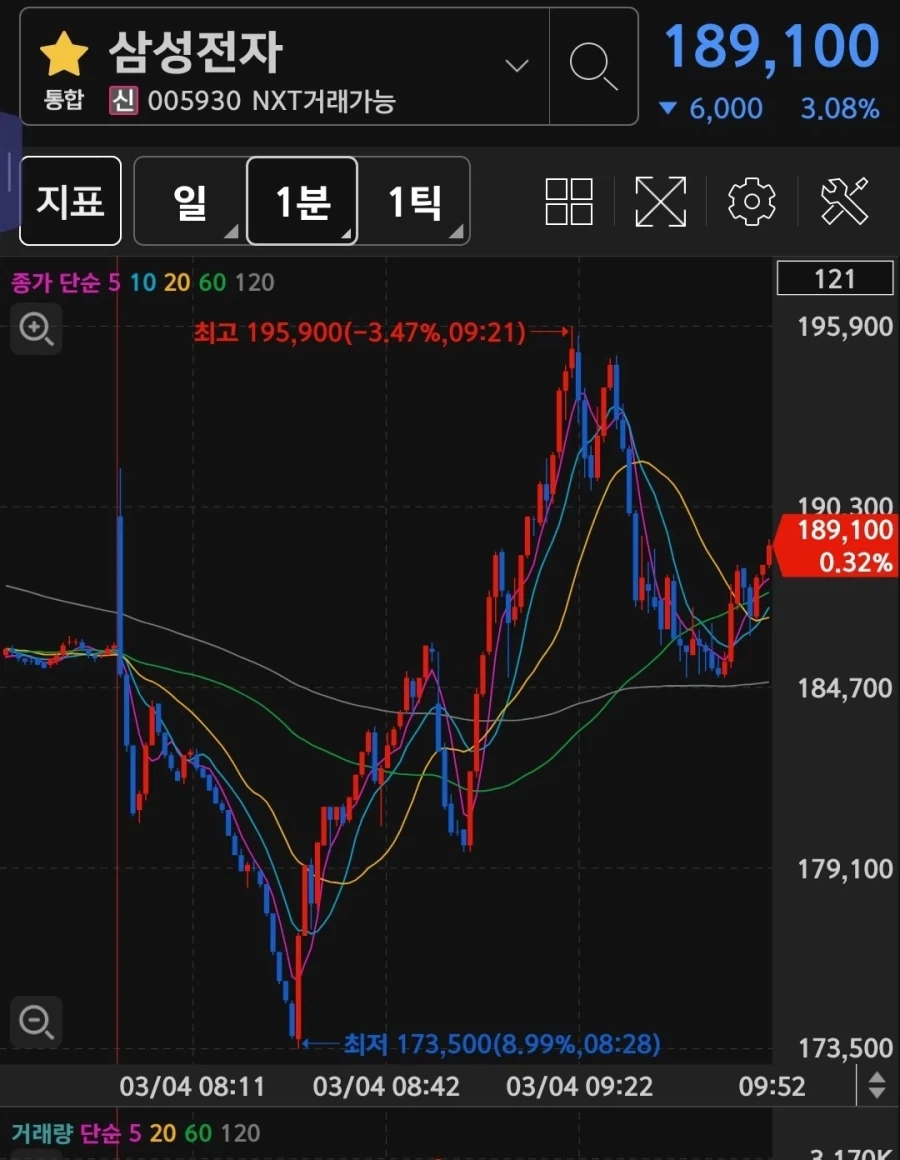This screenshot has height=1160, width=900.
Task: Open the 1분 timeframe dropdown arrow
Action: click(x=345, y=230)
